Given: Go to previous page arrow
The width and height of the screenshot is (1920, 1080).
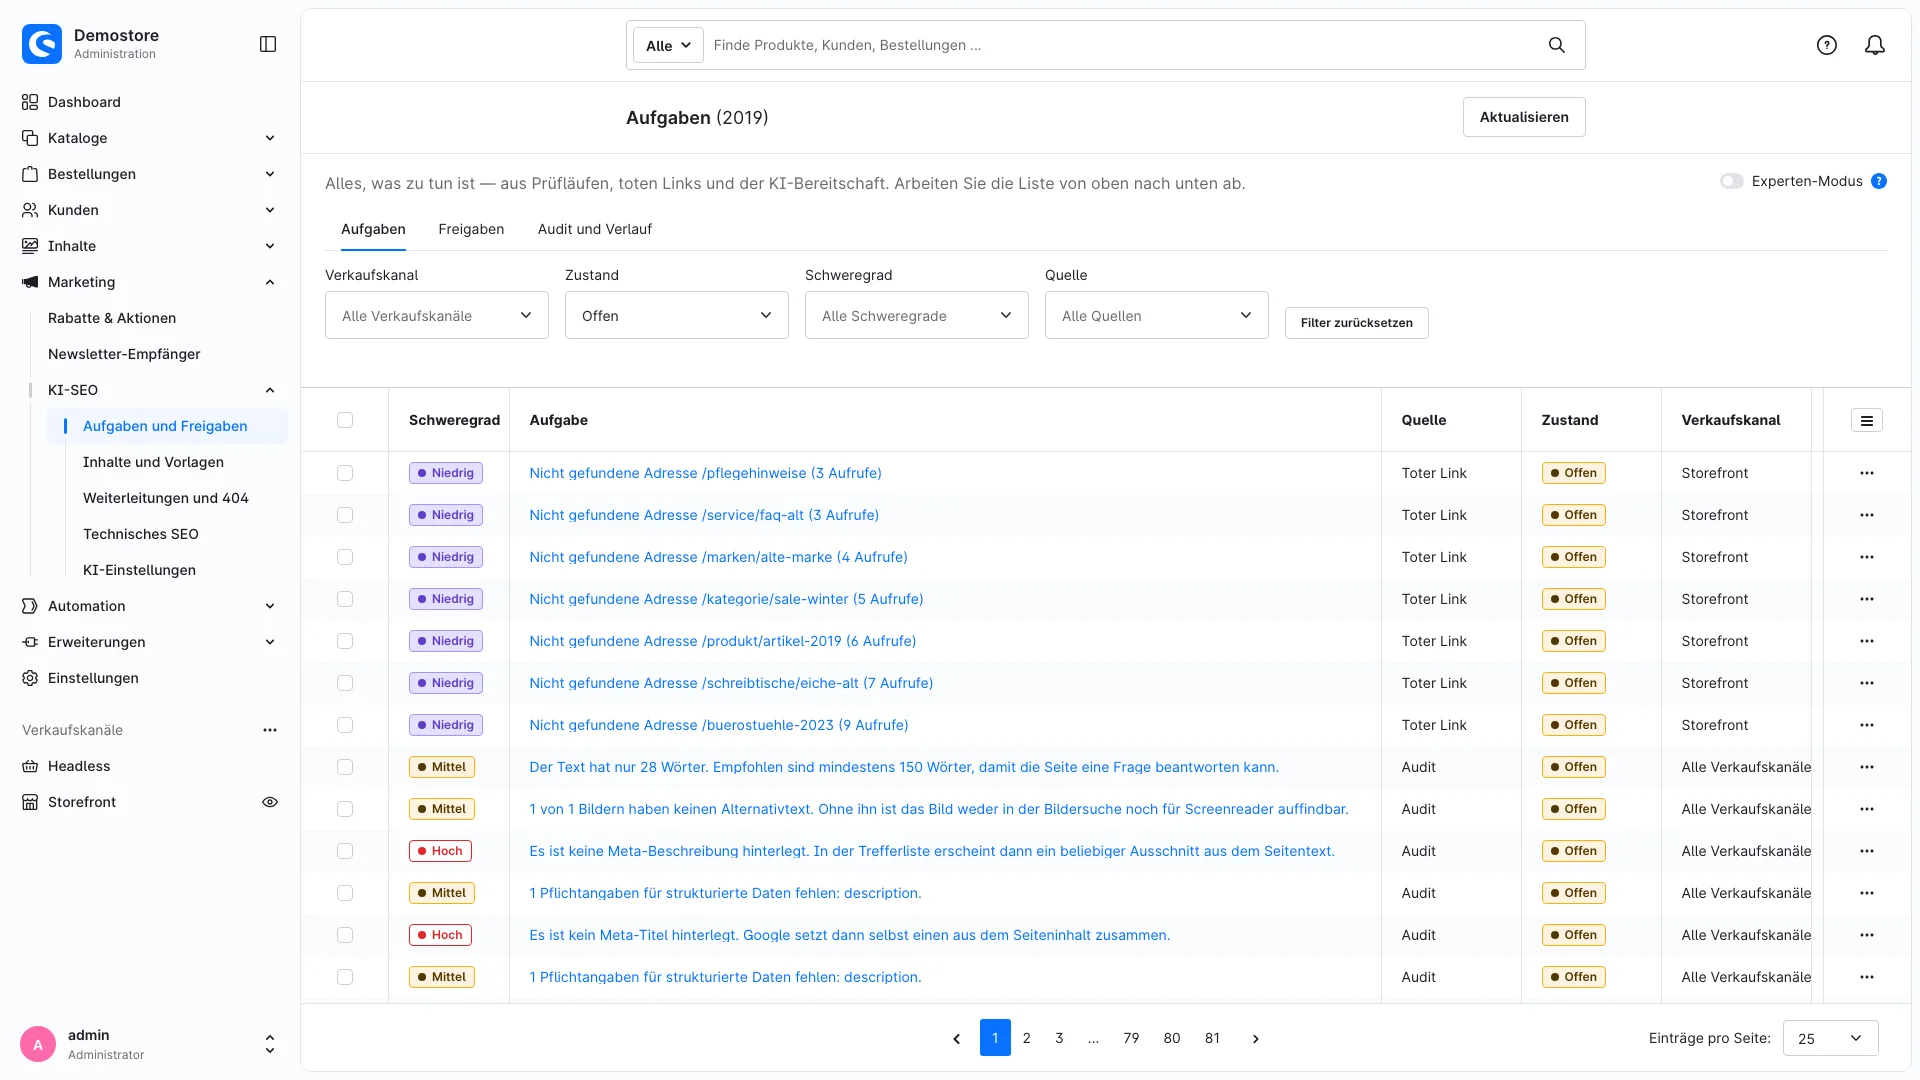Looking at the screenshot, I should tap(957, 1039).
